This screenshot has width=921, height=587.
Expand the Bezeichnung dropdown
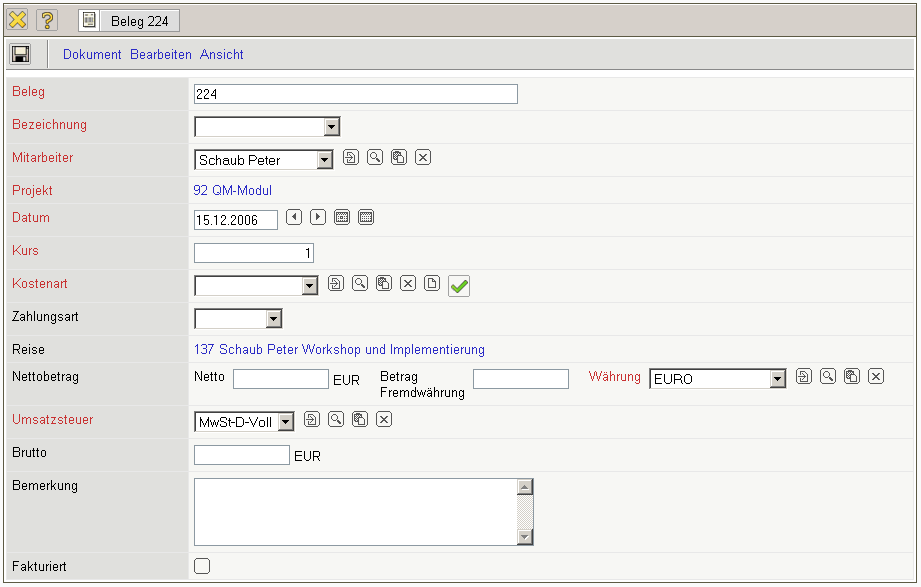click(x=332, y=127)
